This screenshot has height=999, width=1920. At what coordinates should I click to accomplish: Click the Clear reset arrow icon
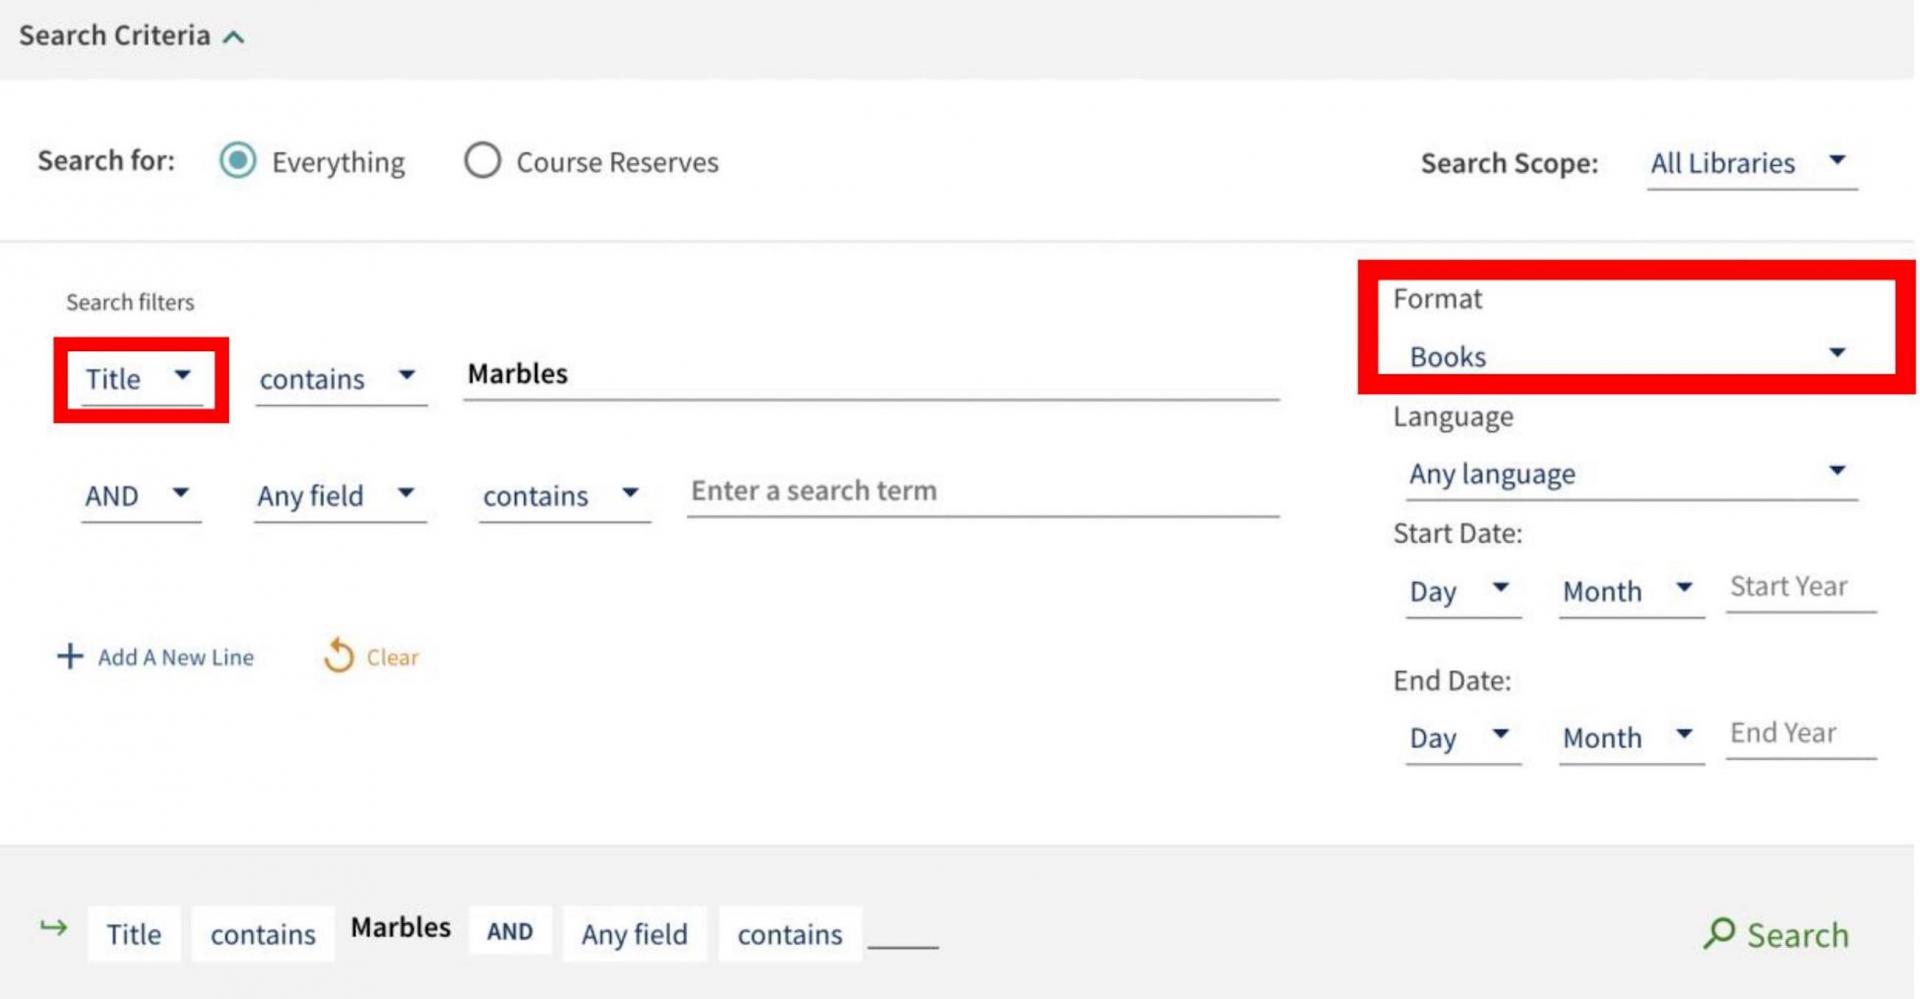[339, 656]
